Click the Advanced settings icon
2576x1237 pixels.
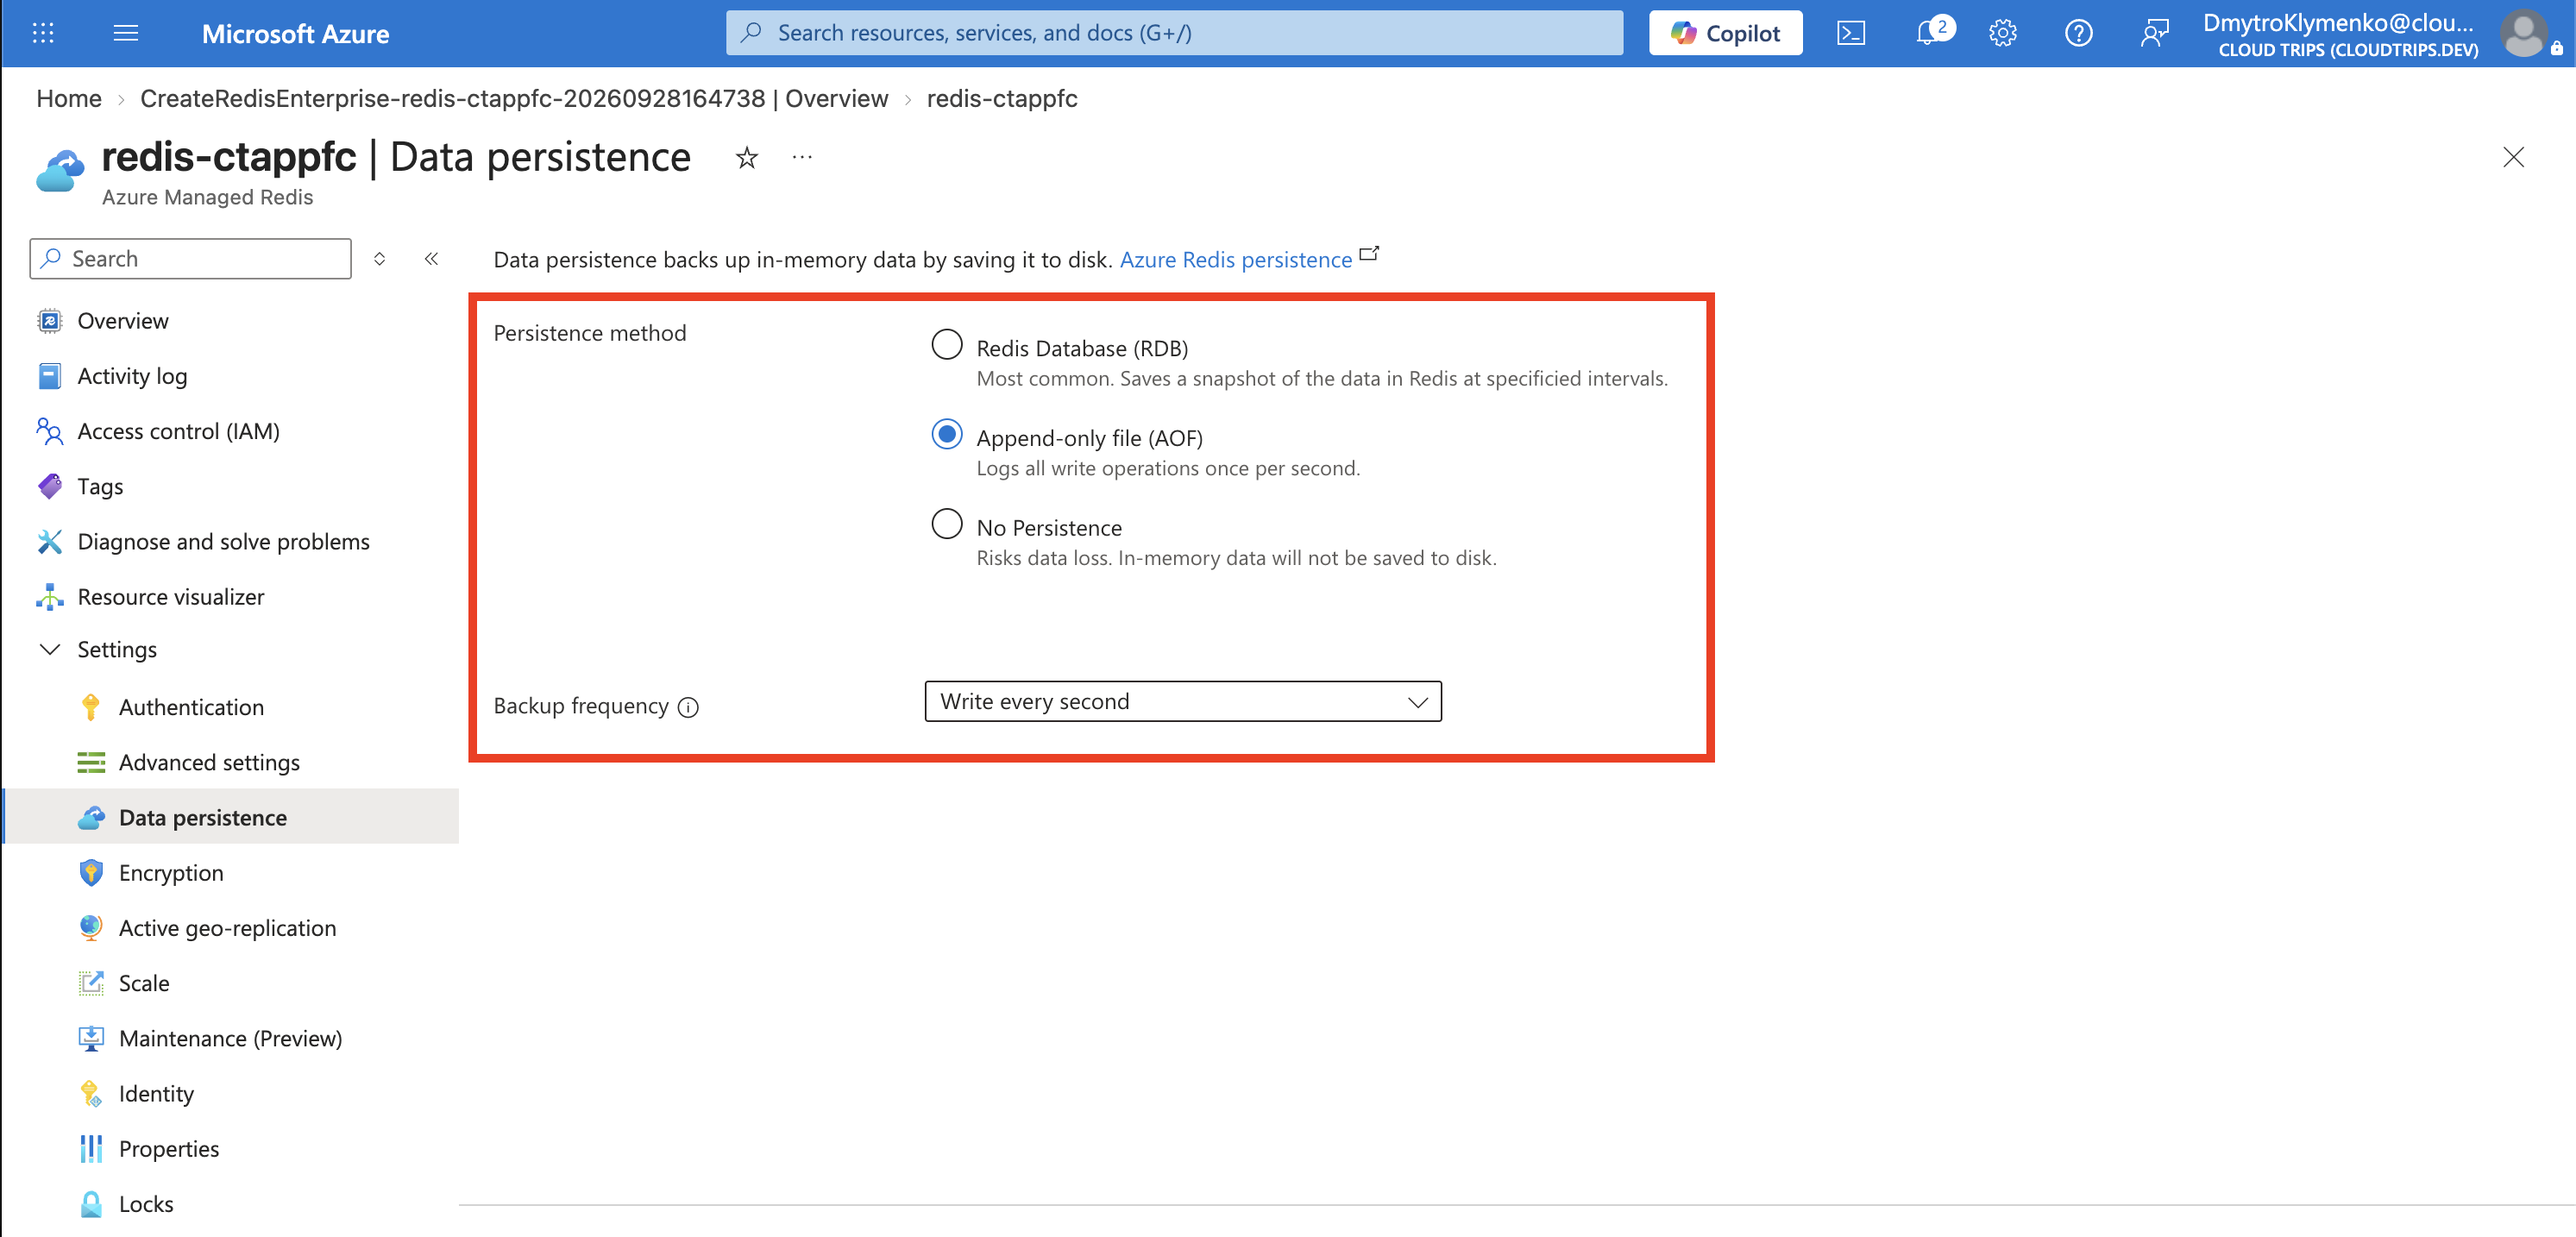click(x=91, y=762)
